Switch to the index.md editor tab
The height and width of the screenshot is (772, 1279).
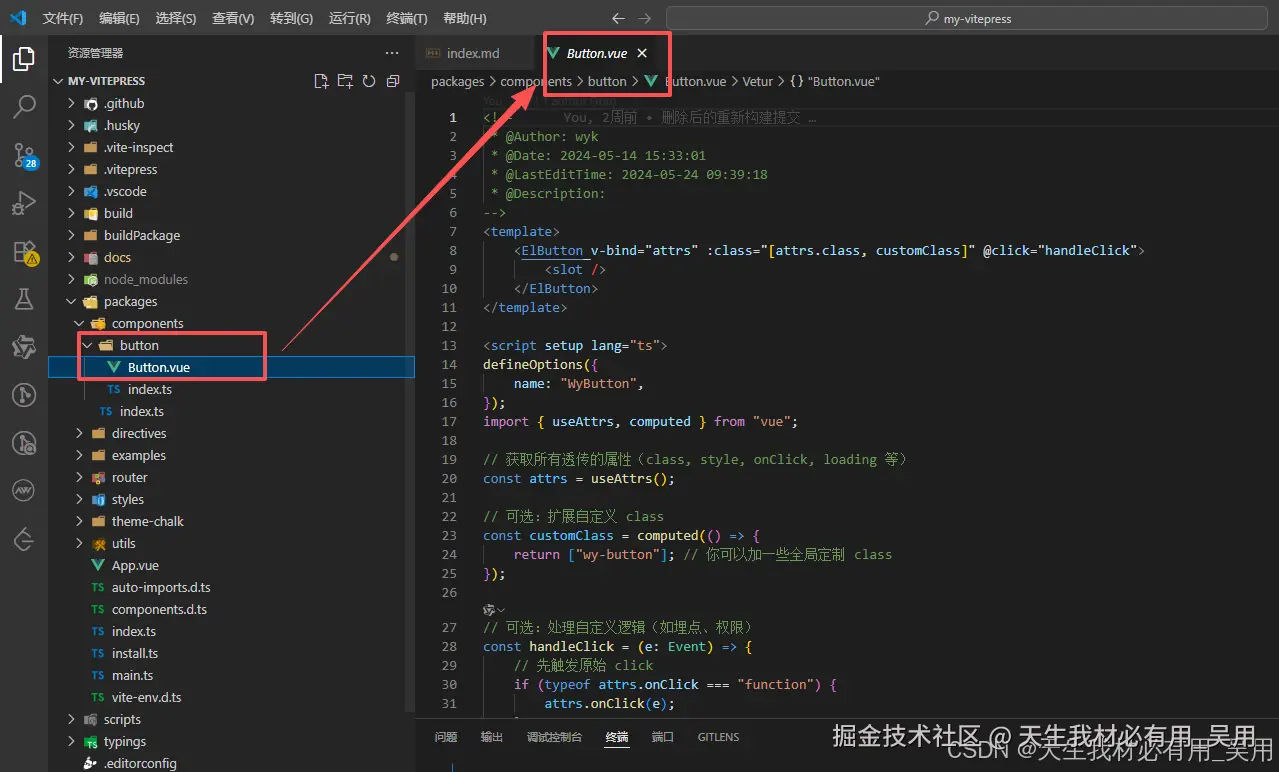472,53
